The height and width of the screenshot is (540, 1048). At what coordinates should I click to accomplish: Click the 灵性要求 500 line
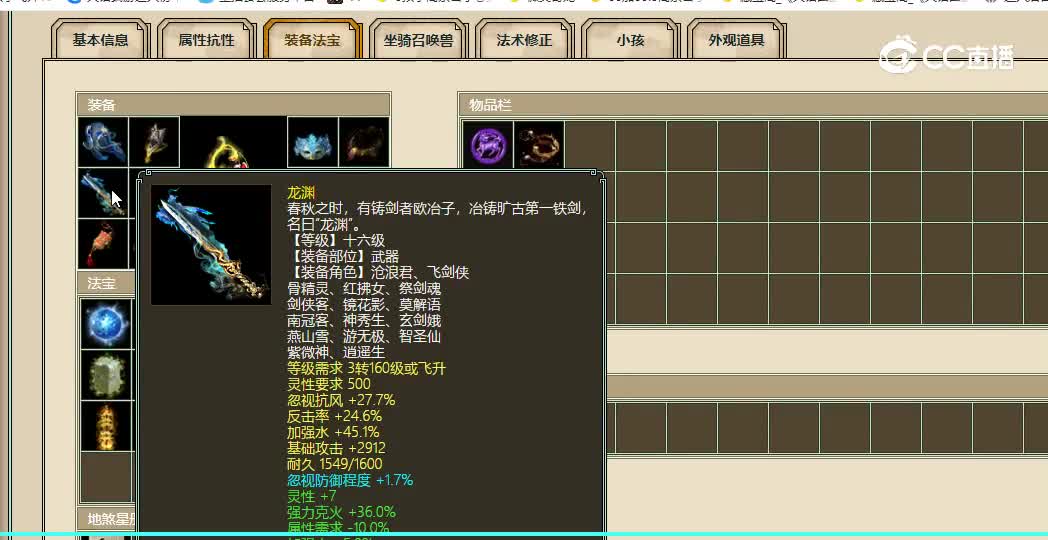[x=328, y=384]
